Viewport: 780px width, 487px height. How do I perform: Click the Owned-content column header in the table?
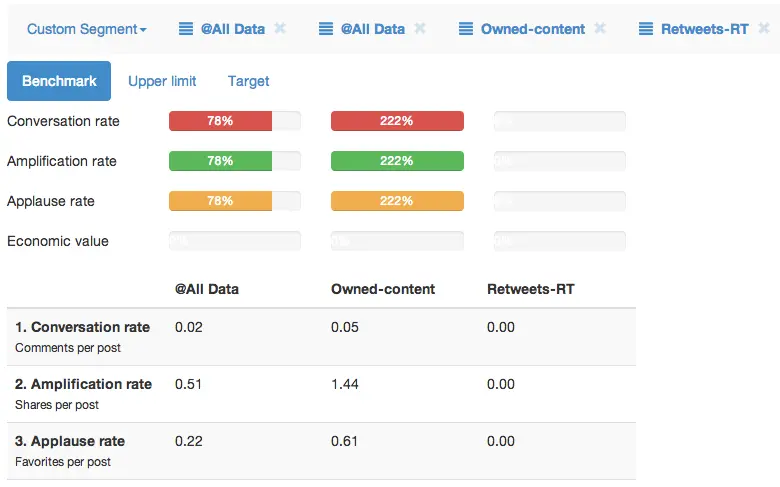tap(383, 289)
